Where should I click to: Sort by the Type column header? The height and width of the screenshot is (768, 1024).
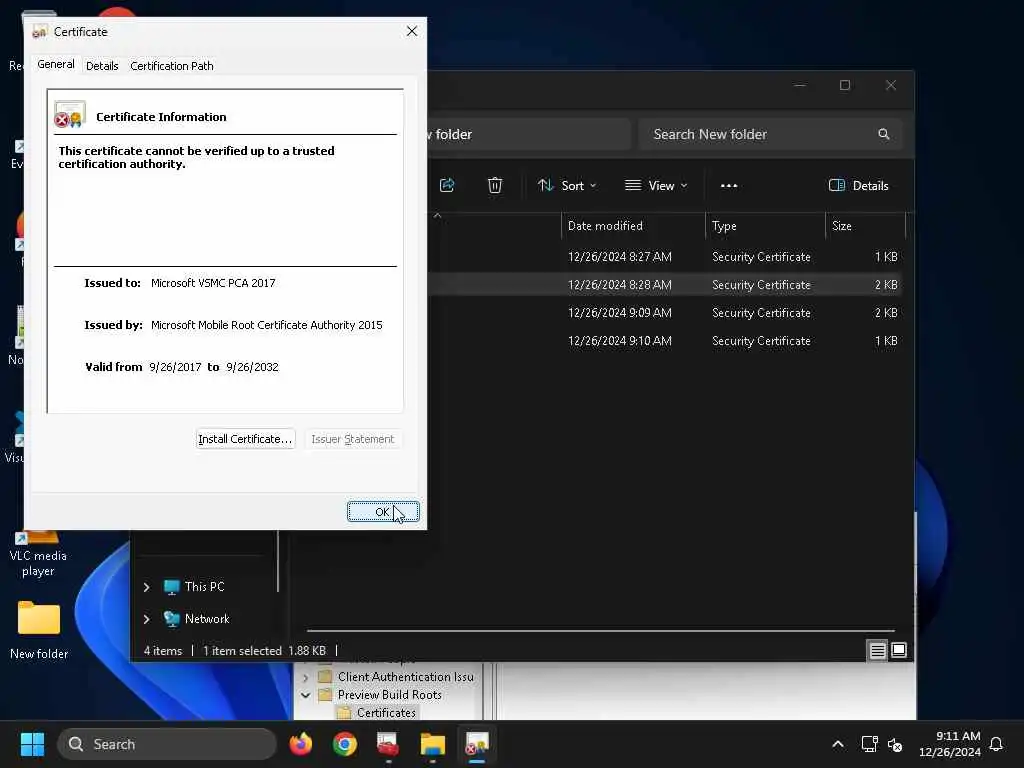pos(765,226)
